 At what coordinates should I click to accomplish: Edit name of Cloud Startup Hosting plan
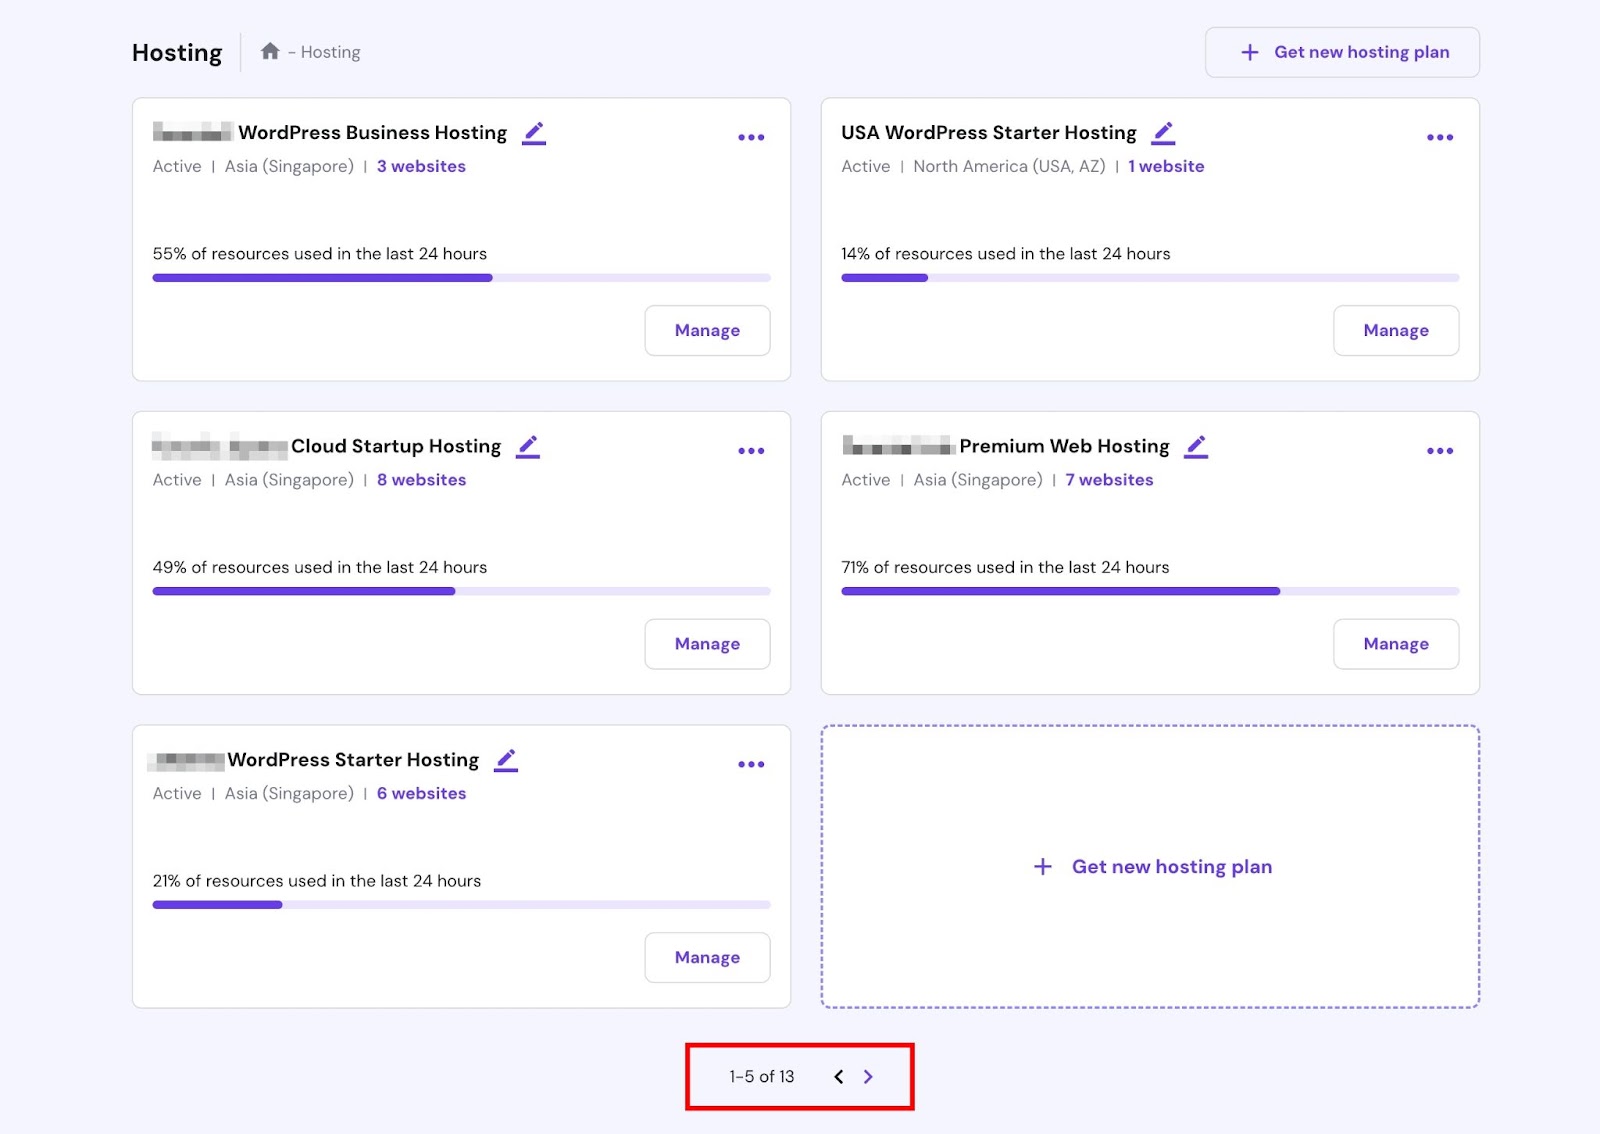click(528, 447)
